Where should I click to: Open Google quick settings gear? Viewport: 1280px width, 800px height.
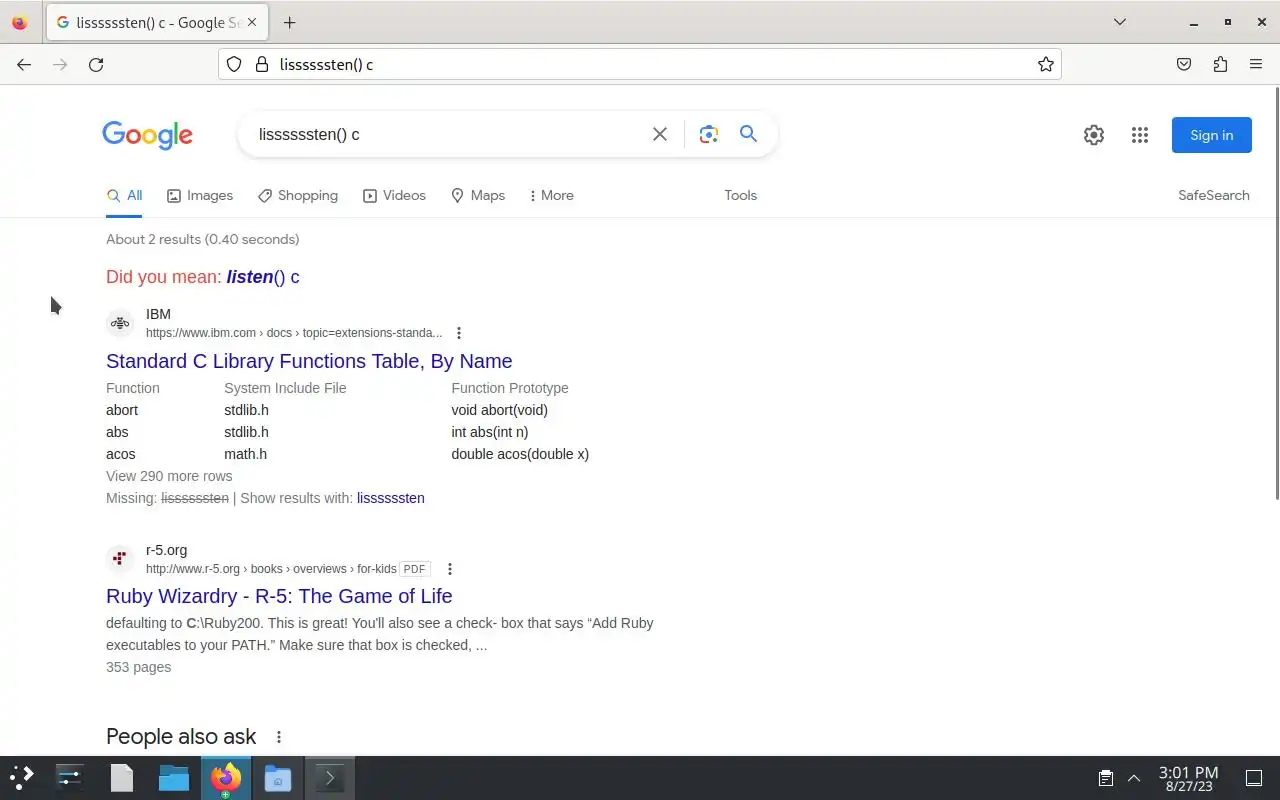pos(1094,135)
